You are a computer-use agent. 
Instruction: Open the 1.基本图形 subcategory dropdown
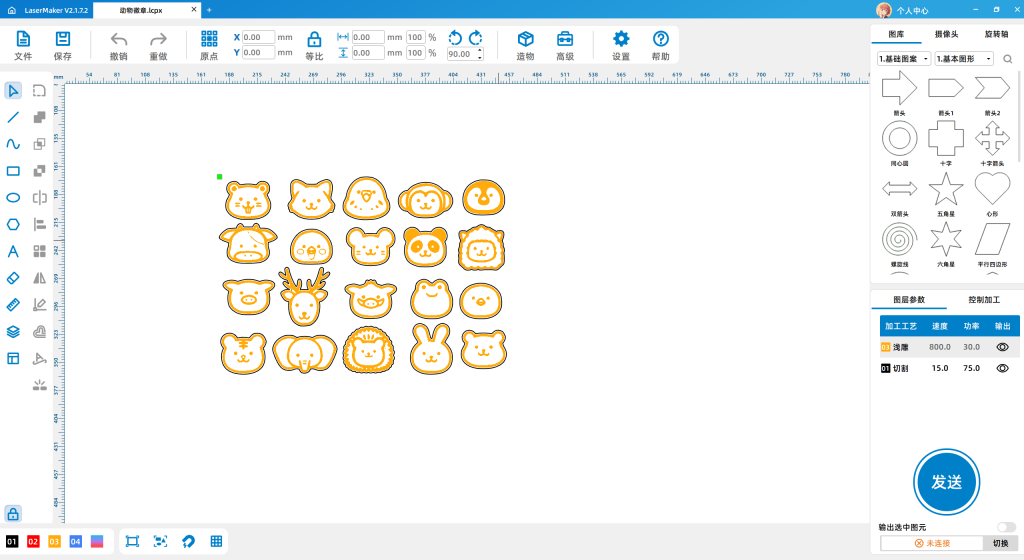point(964,59)
